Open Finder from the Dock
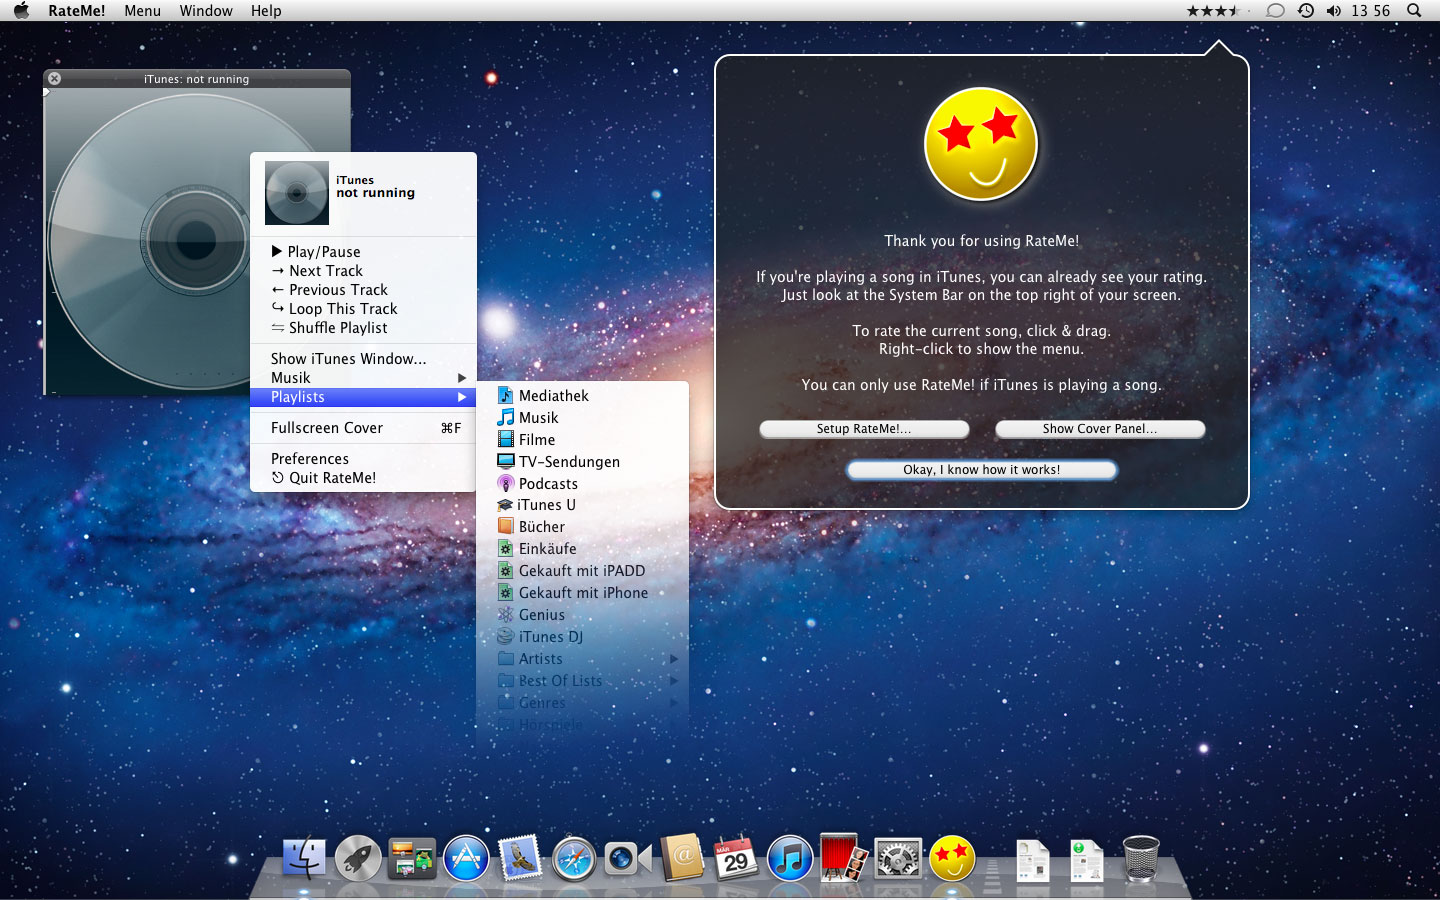The height and width of the screenshot is (900, 1440). point(304,858)
